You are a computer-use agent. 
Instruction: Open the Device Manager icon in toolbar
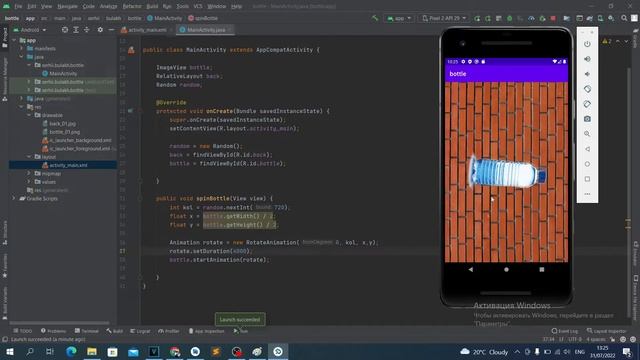coord(600,18)
